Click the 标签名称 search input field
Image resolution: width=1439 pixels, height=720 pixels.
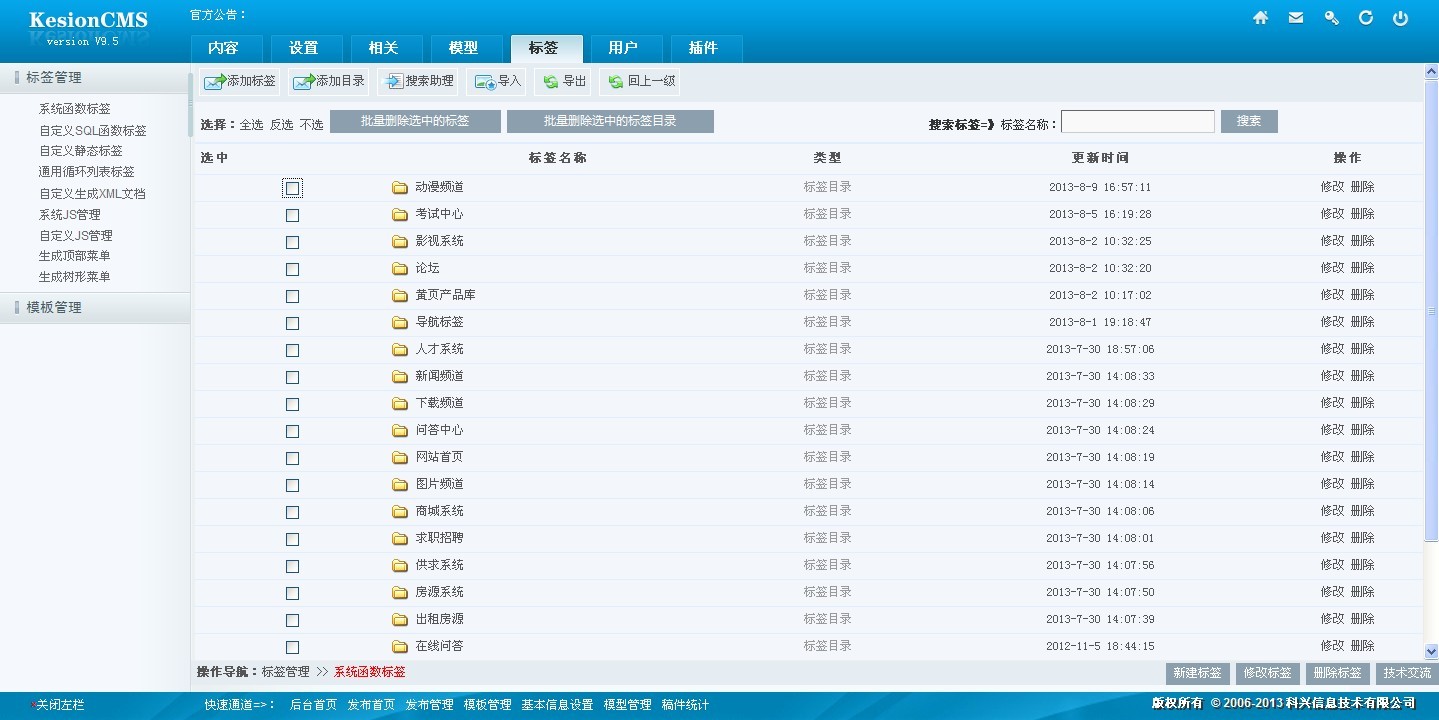pyautogui.click(x=1138, y=121)
